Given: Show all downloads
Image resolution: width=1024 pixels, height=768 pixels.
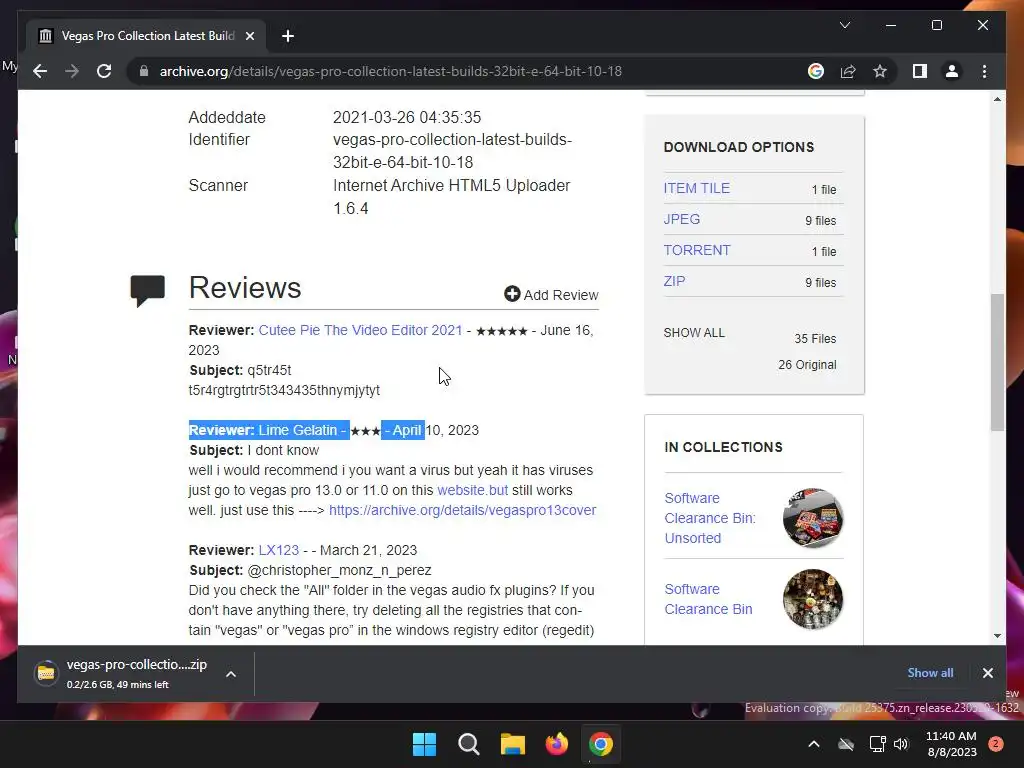Looking at the screenshot, I should (930, 673).
